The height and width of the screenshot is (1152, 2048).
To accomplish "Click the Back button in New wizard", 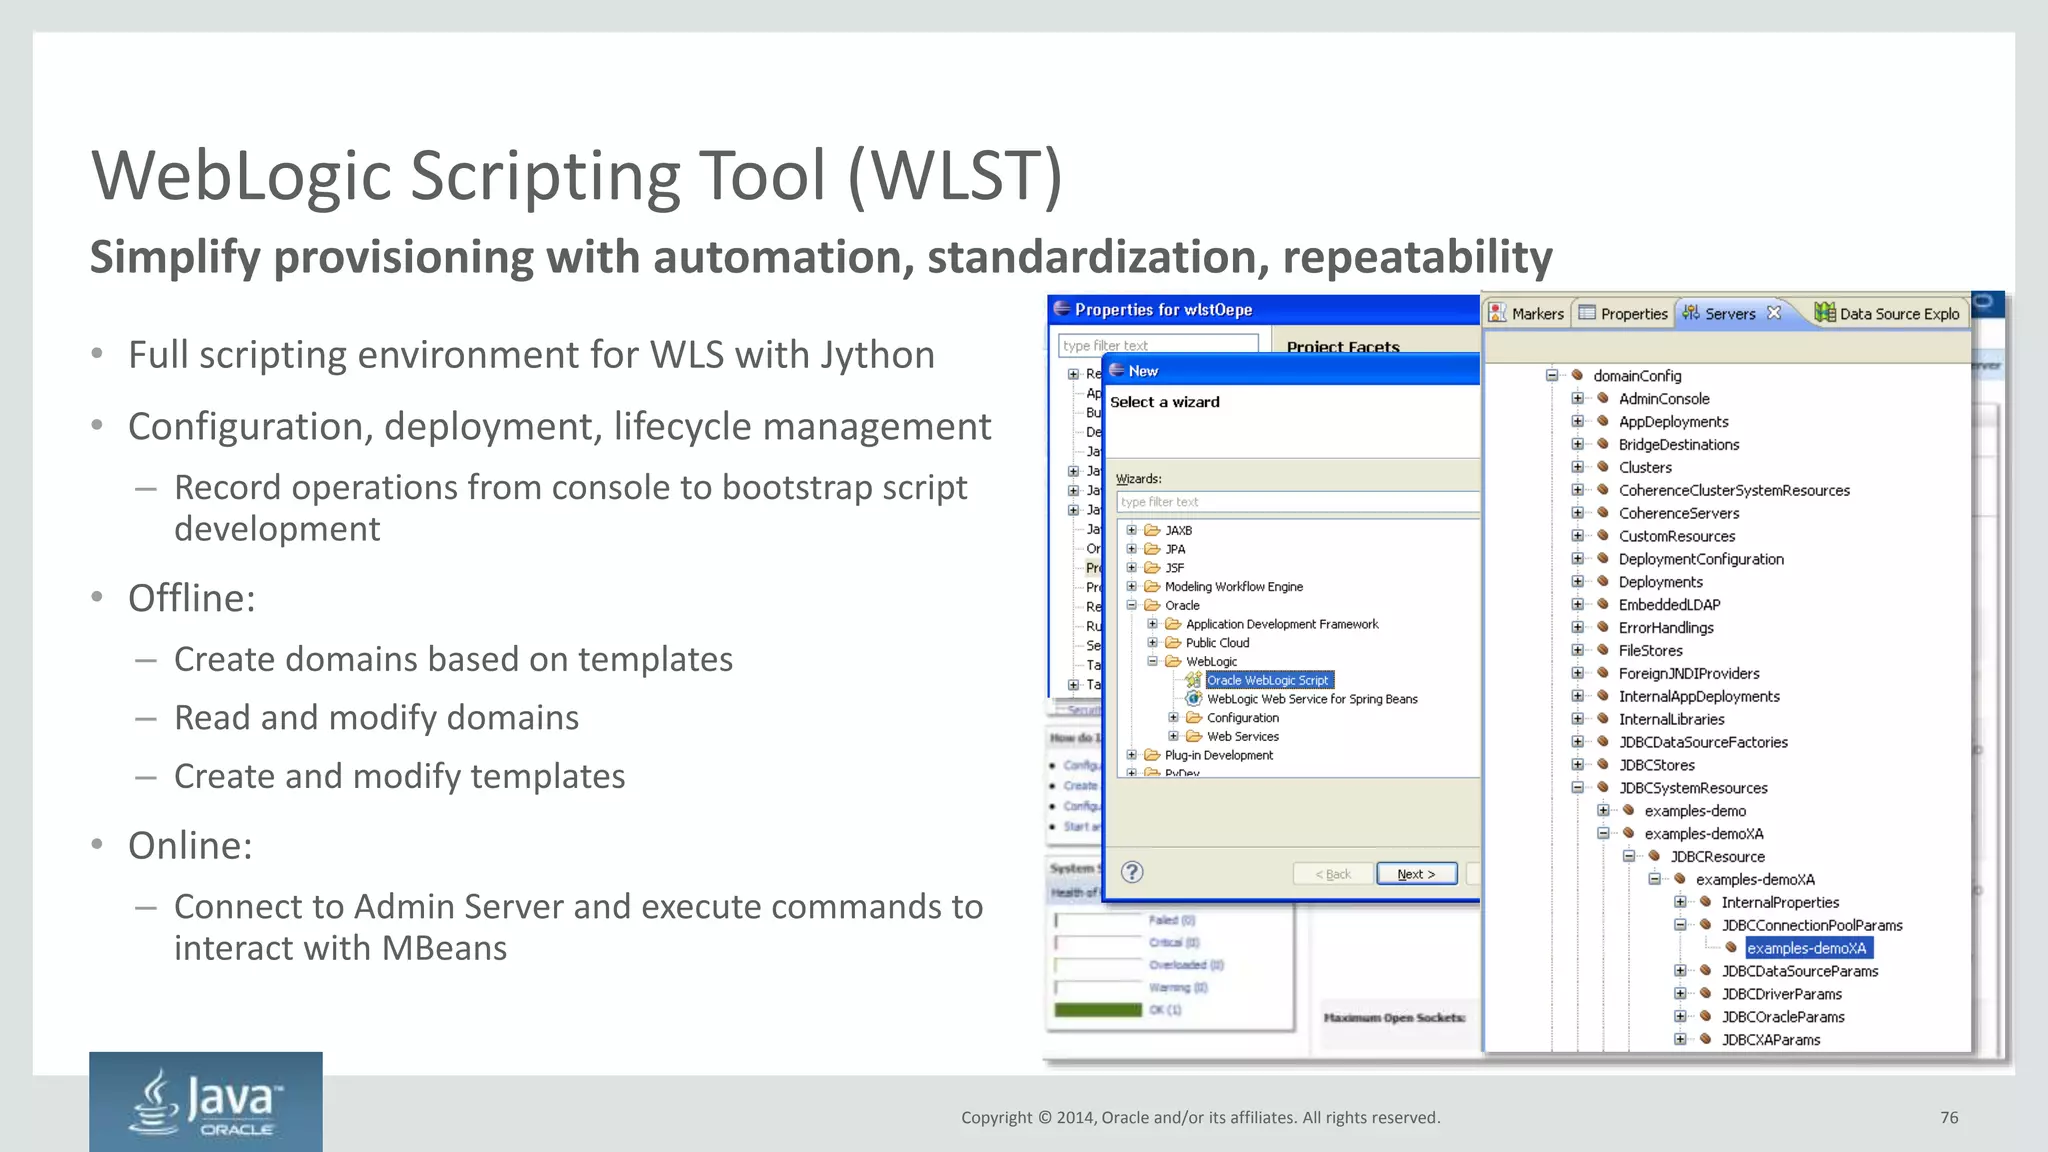I will coord(1332,874).
